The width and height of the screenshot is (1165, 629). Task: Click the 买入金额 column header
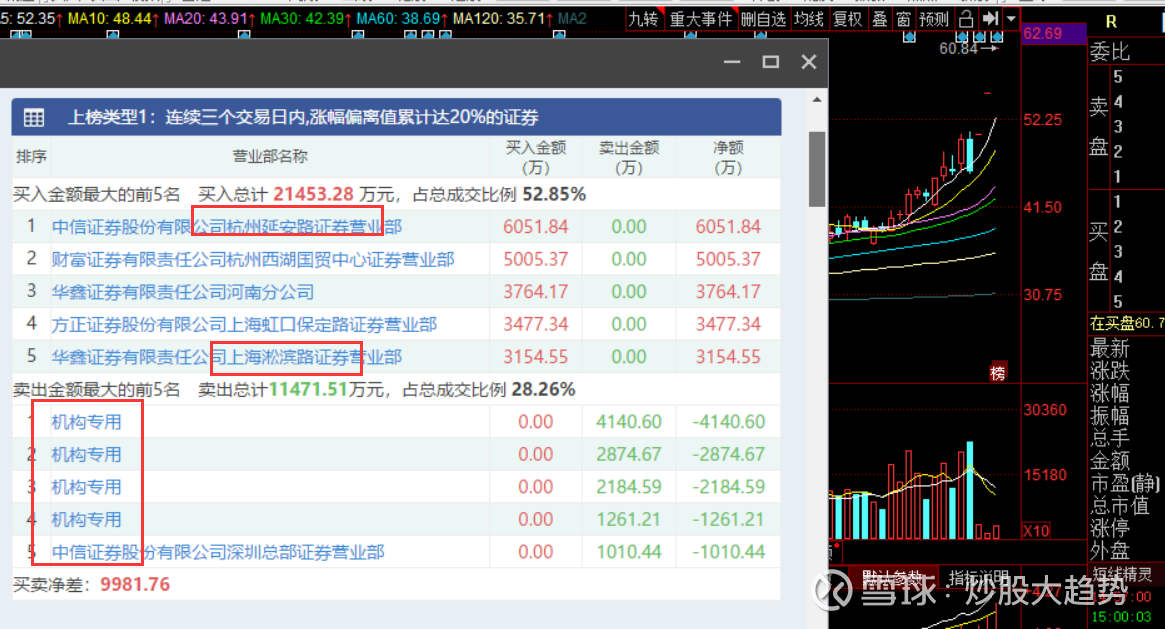536,157
